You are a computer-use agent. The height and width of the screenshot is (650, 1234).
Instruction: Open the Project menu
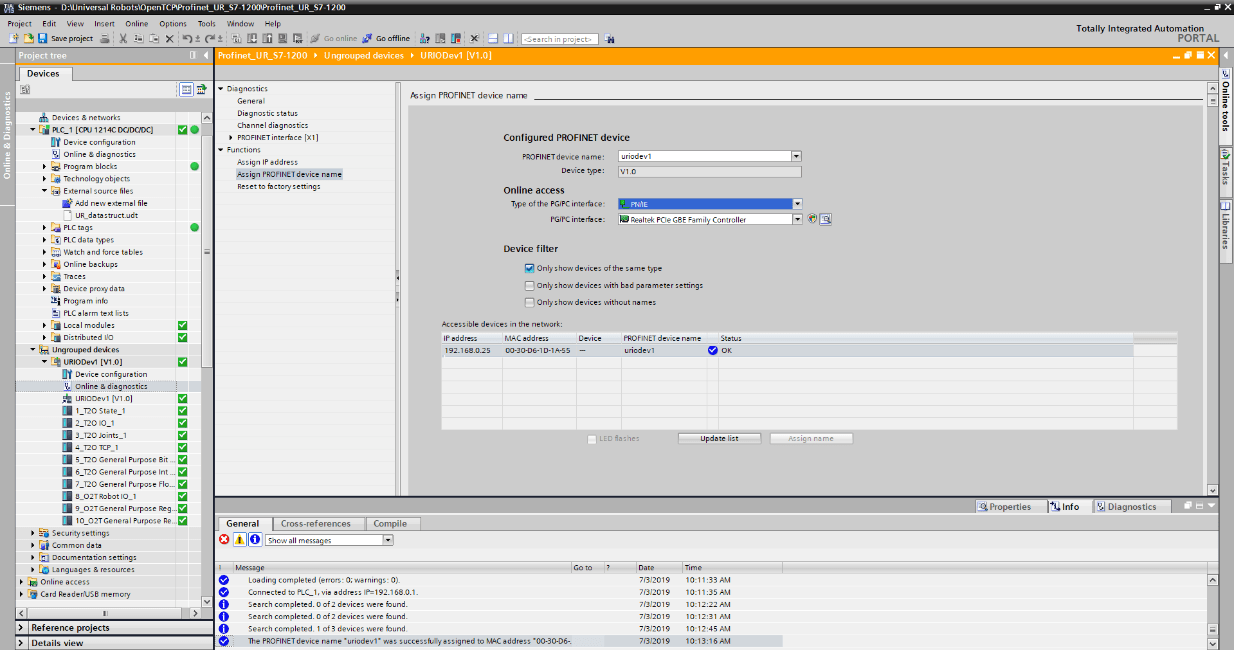tap(20, 23)
